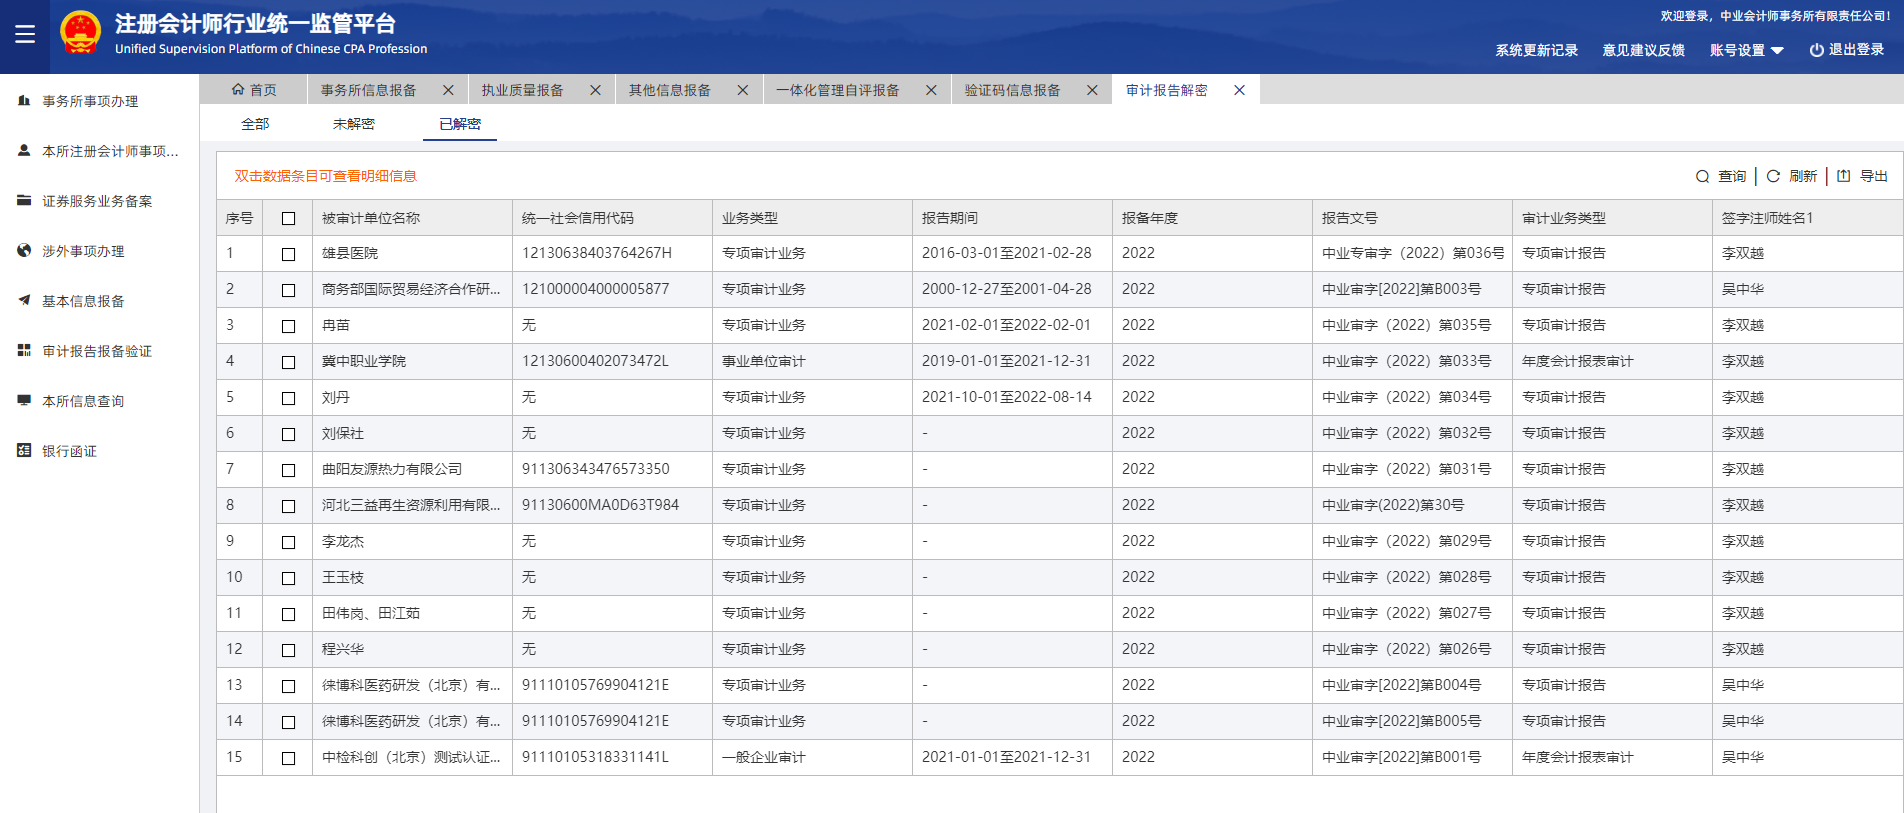Close the 验证码信息报备 tab
Image resolution: width=1904 pixels, height=813 pixels.
pos(1092,90)
